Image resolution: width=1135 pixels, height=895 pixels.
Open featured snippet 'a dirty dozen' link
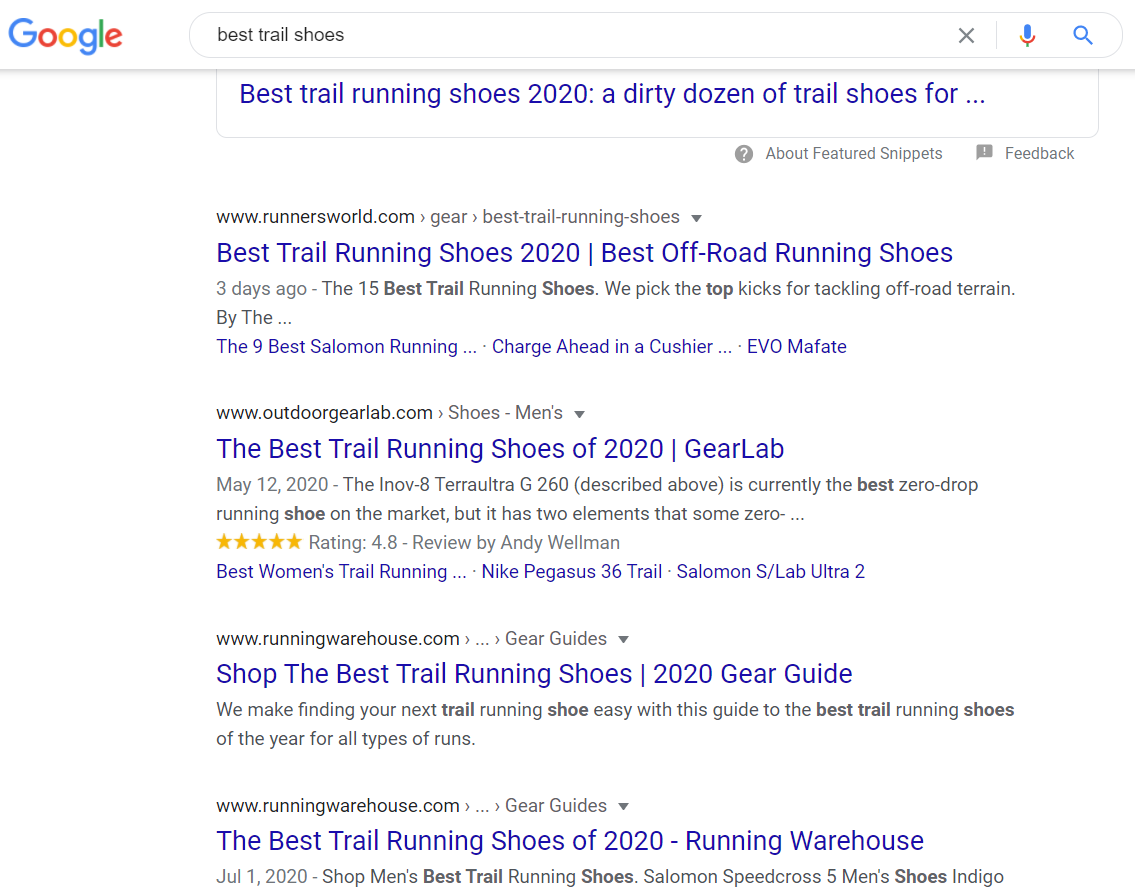[612, 94]
